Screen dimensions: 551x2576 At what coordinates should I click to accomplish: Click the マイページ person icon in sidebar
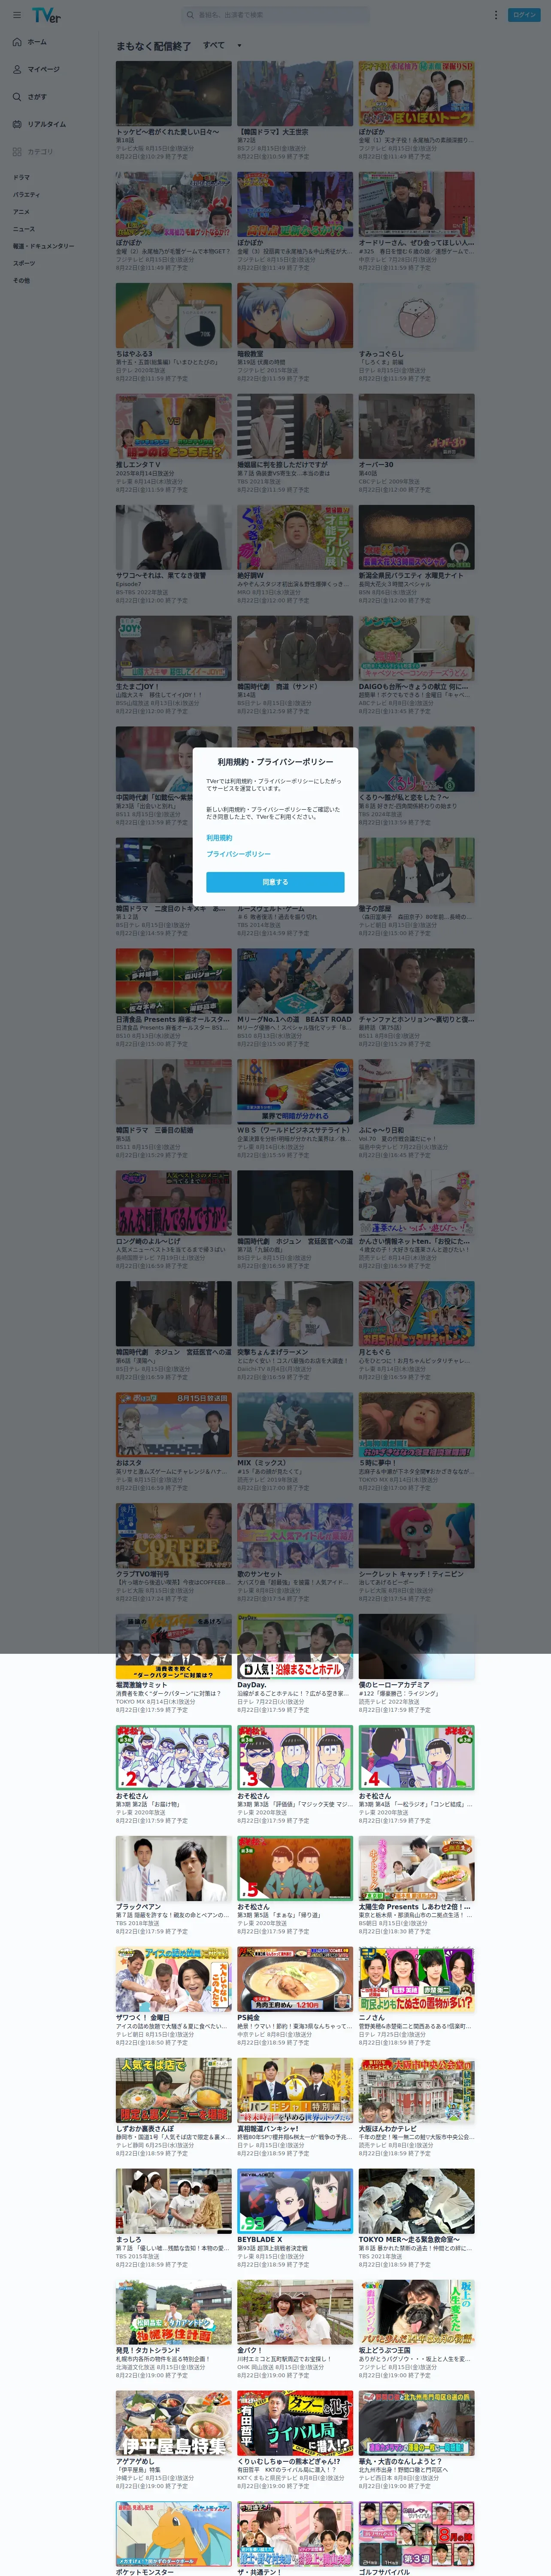coord(17,69)
